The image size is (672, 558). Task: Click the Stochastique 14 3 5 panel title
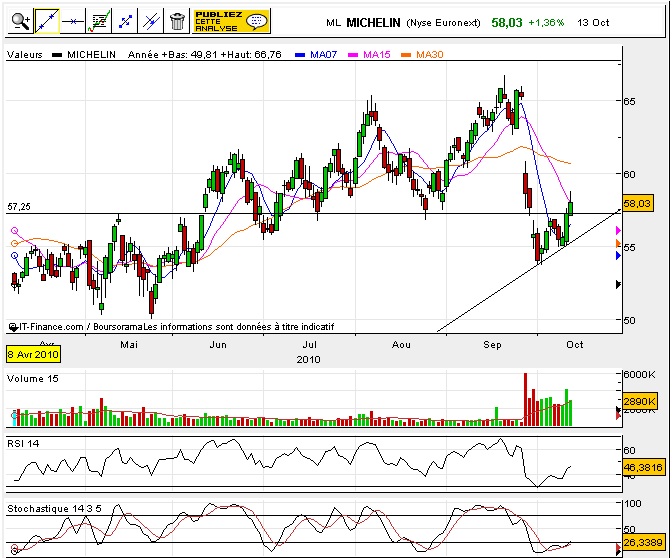54,509
